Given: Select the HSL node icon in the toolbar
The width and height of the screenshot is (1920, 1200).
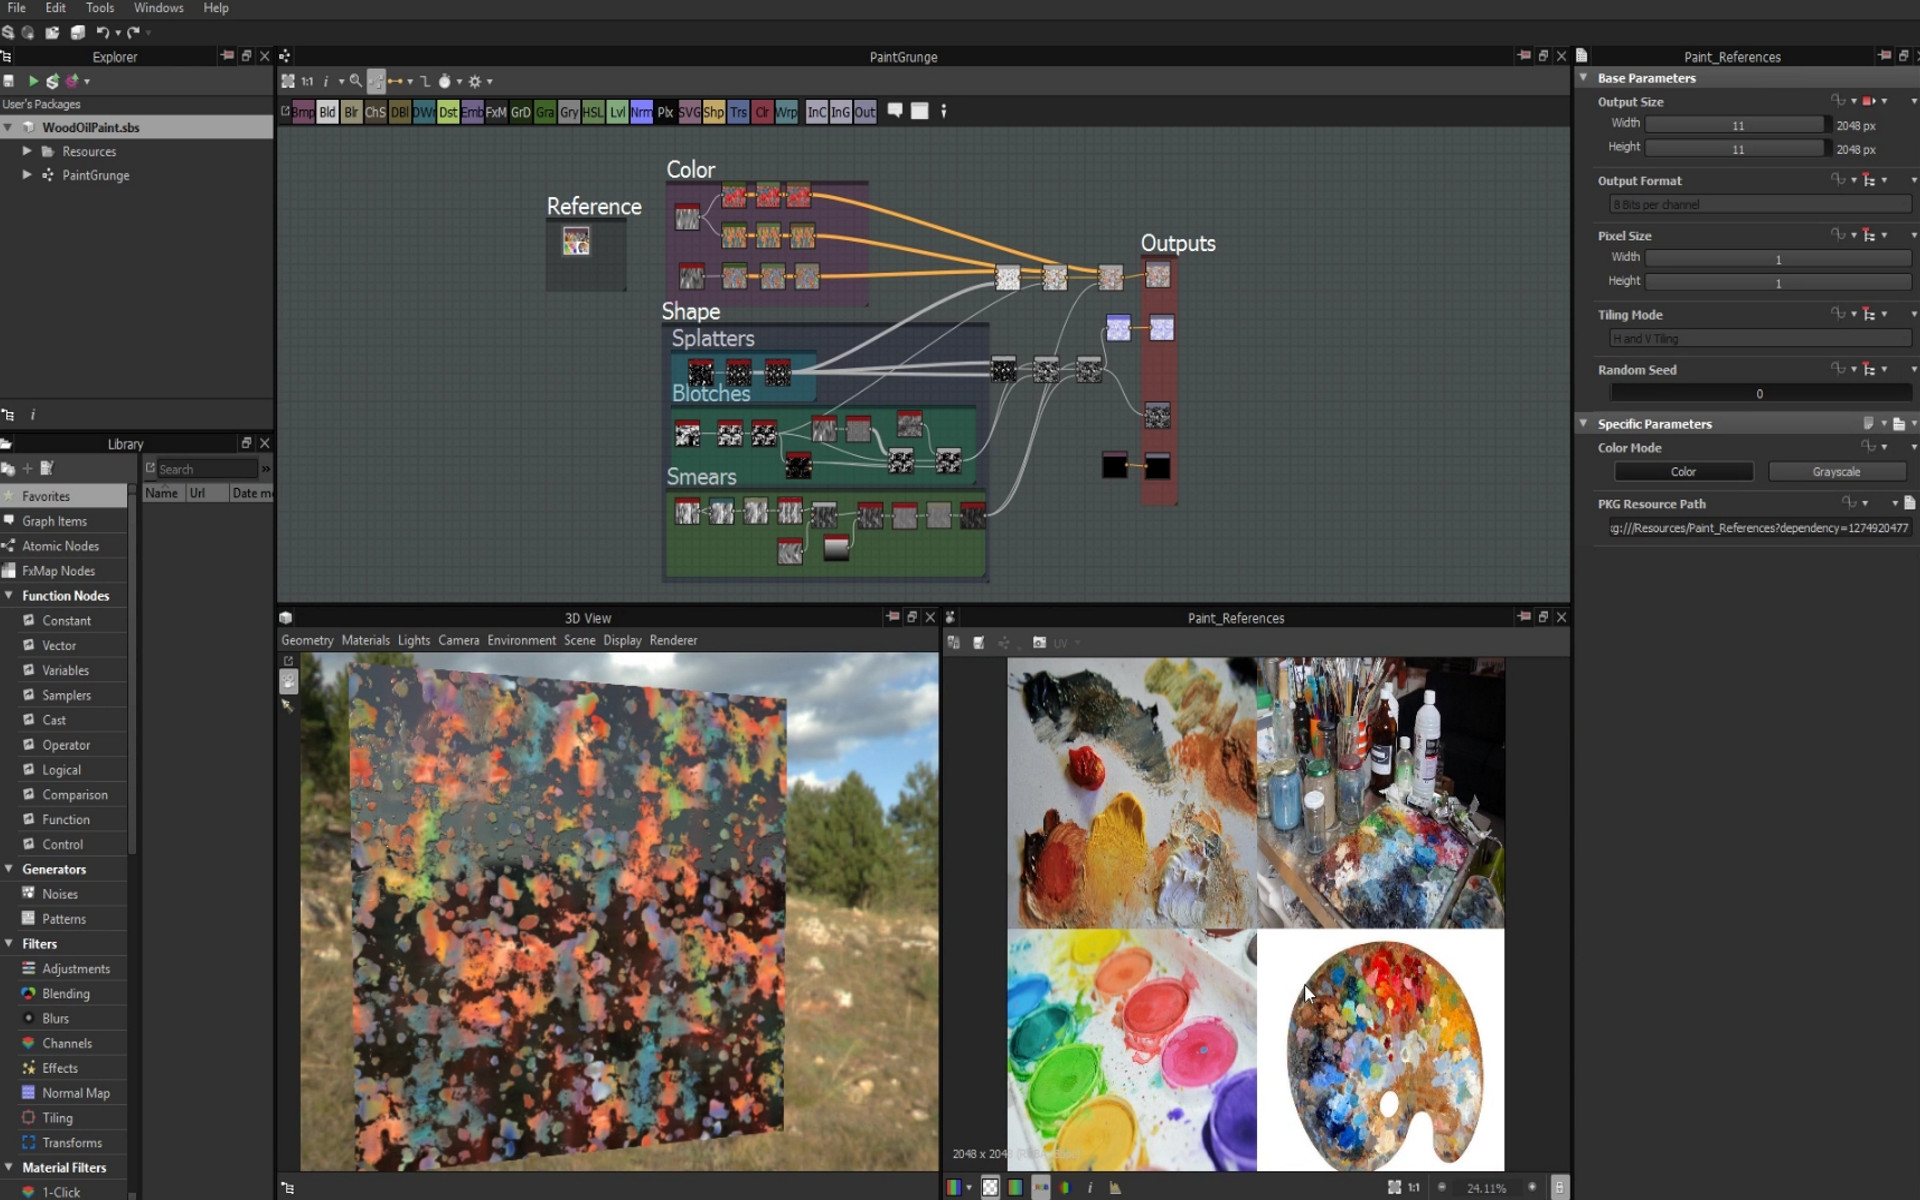Looking at the screenshot, I should coord(593,111).
